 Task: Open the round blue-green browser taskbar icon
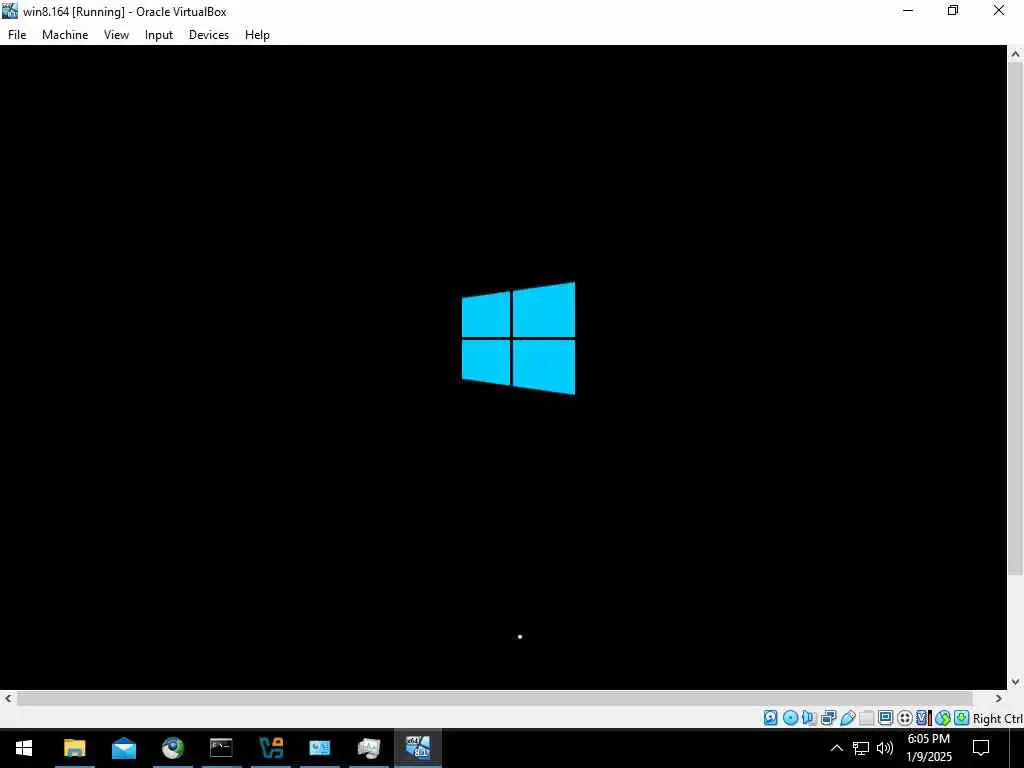coord(172,748)
